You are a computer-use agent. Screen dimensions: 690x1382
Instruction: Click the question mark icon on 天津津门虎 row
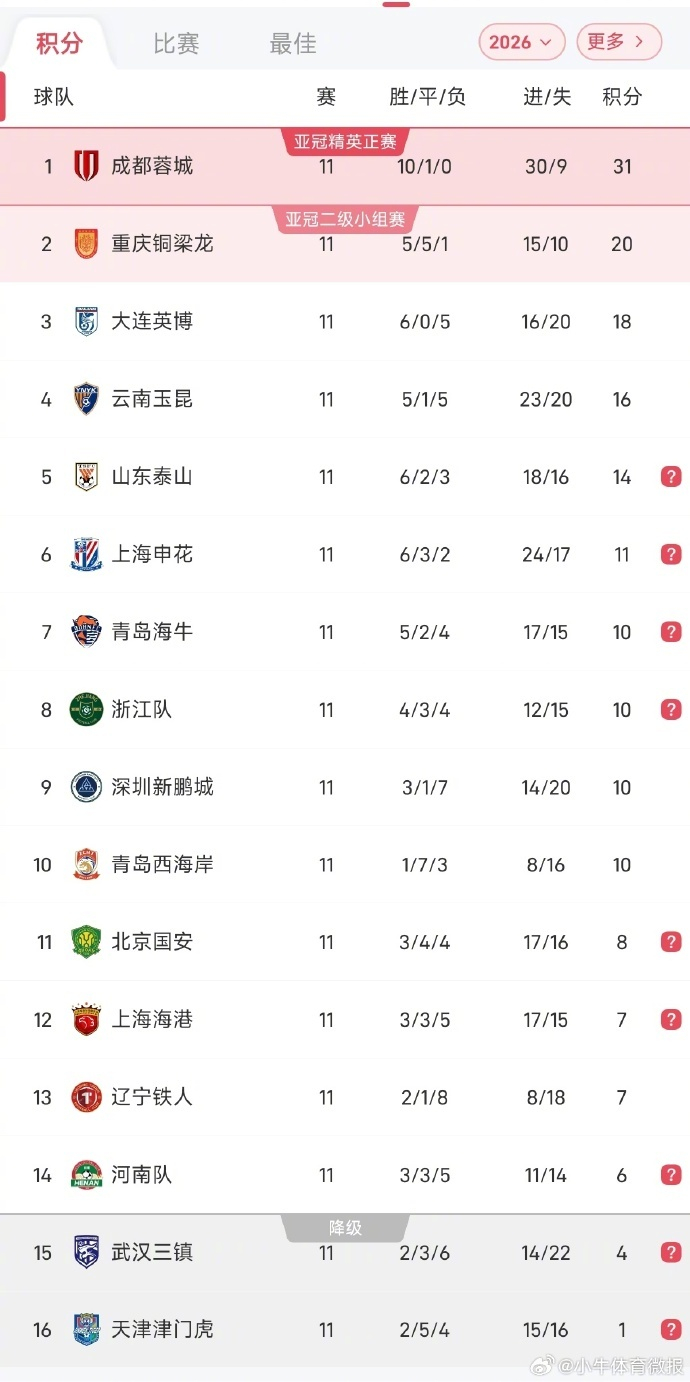click(671, 1330)
